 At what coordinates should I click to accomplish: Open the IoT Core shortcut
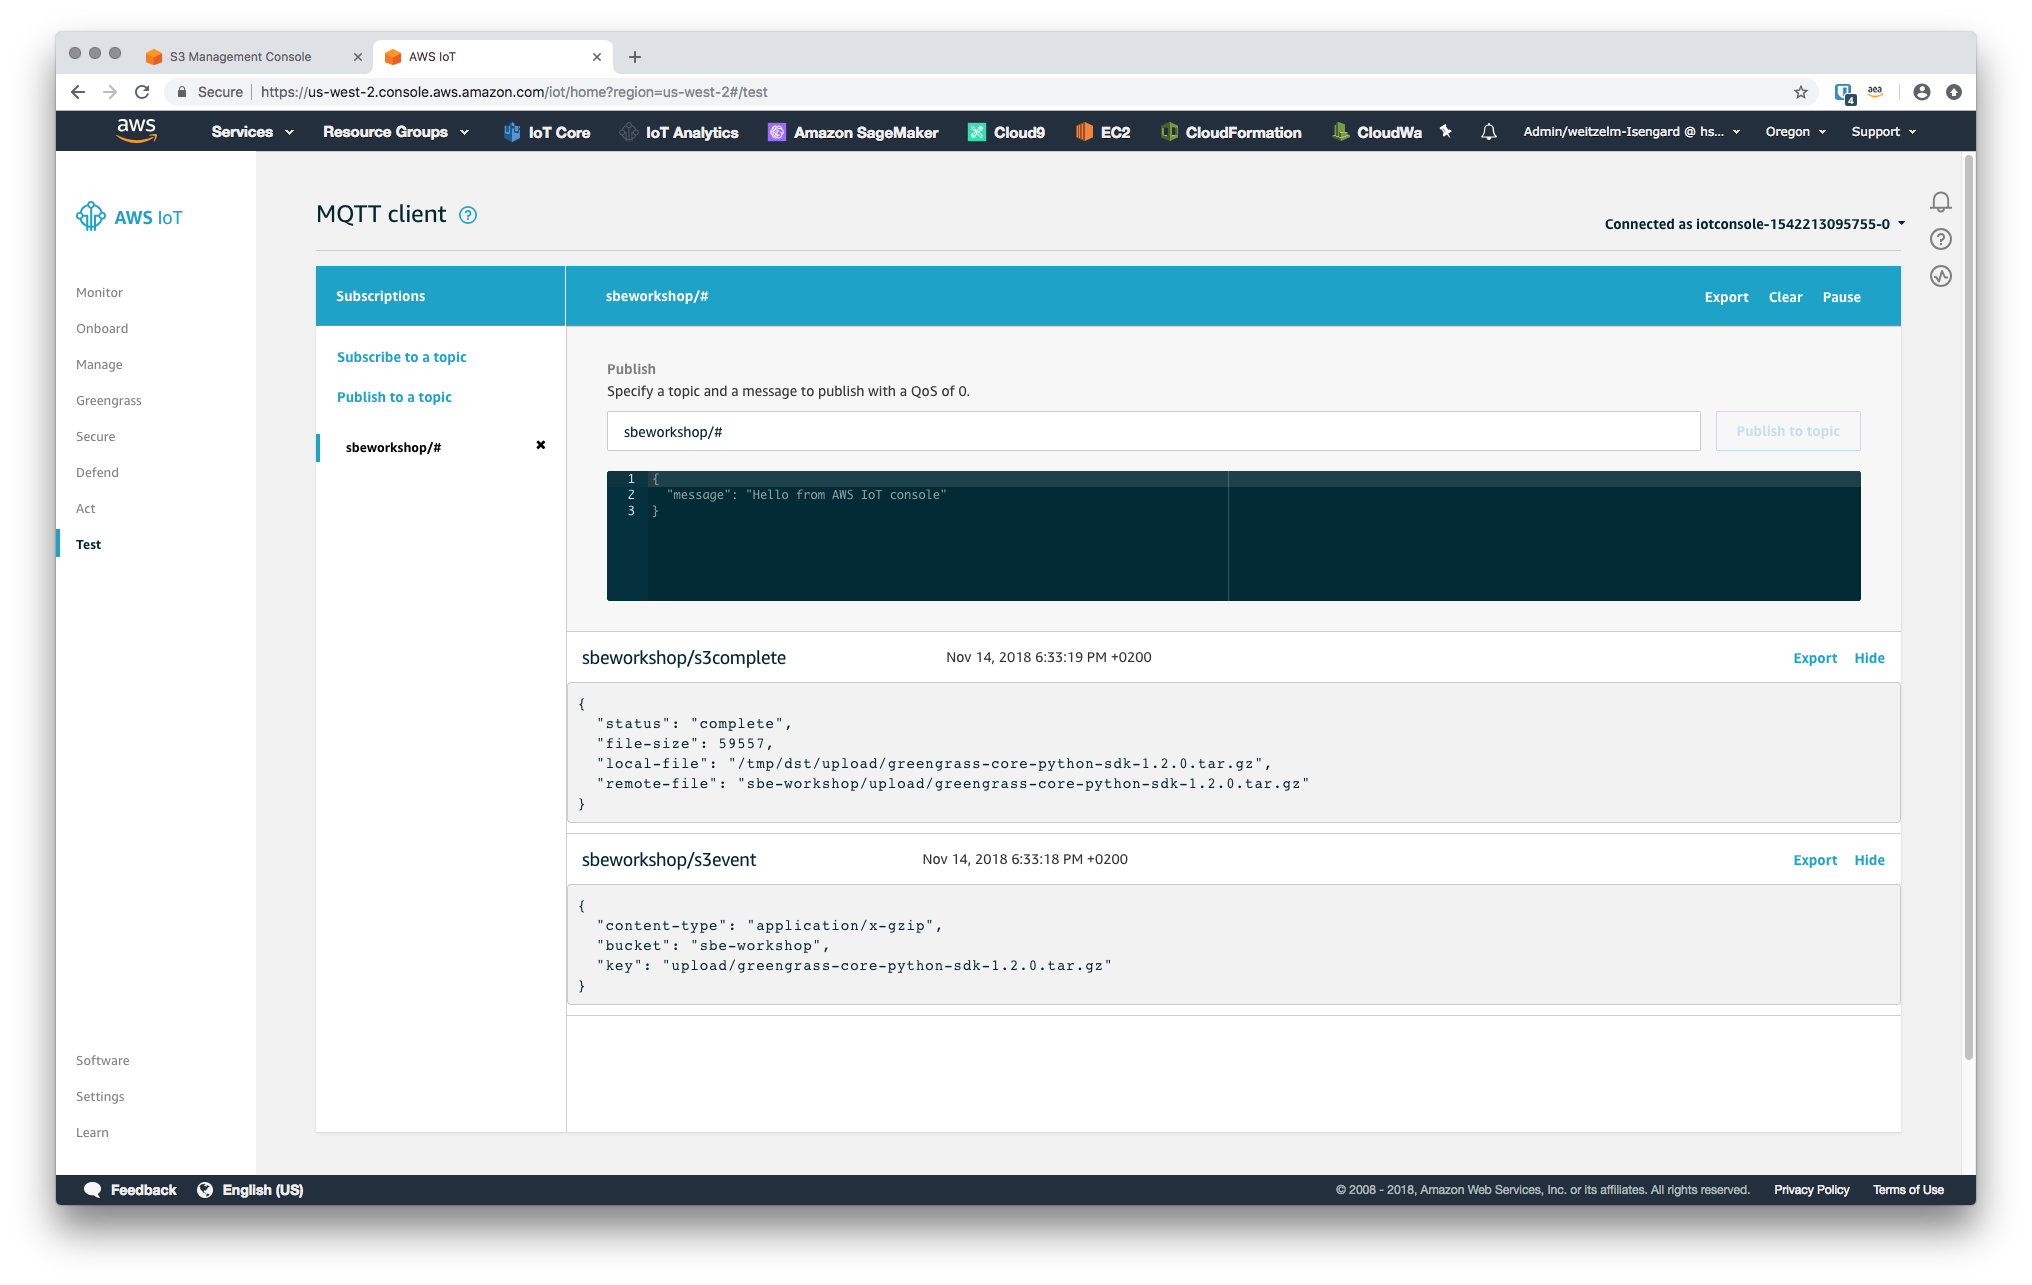point(547,132)
